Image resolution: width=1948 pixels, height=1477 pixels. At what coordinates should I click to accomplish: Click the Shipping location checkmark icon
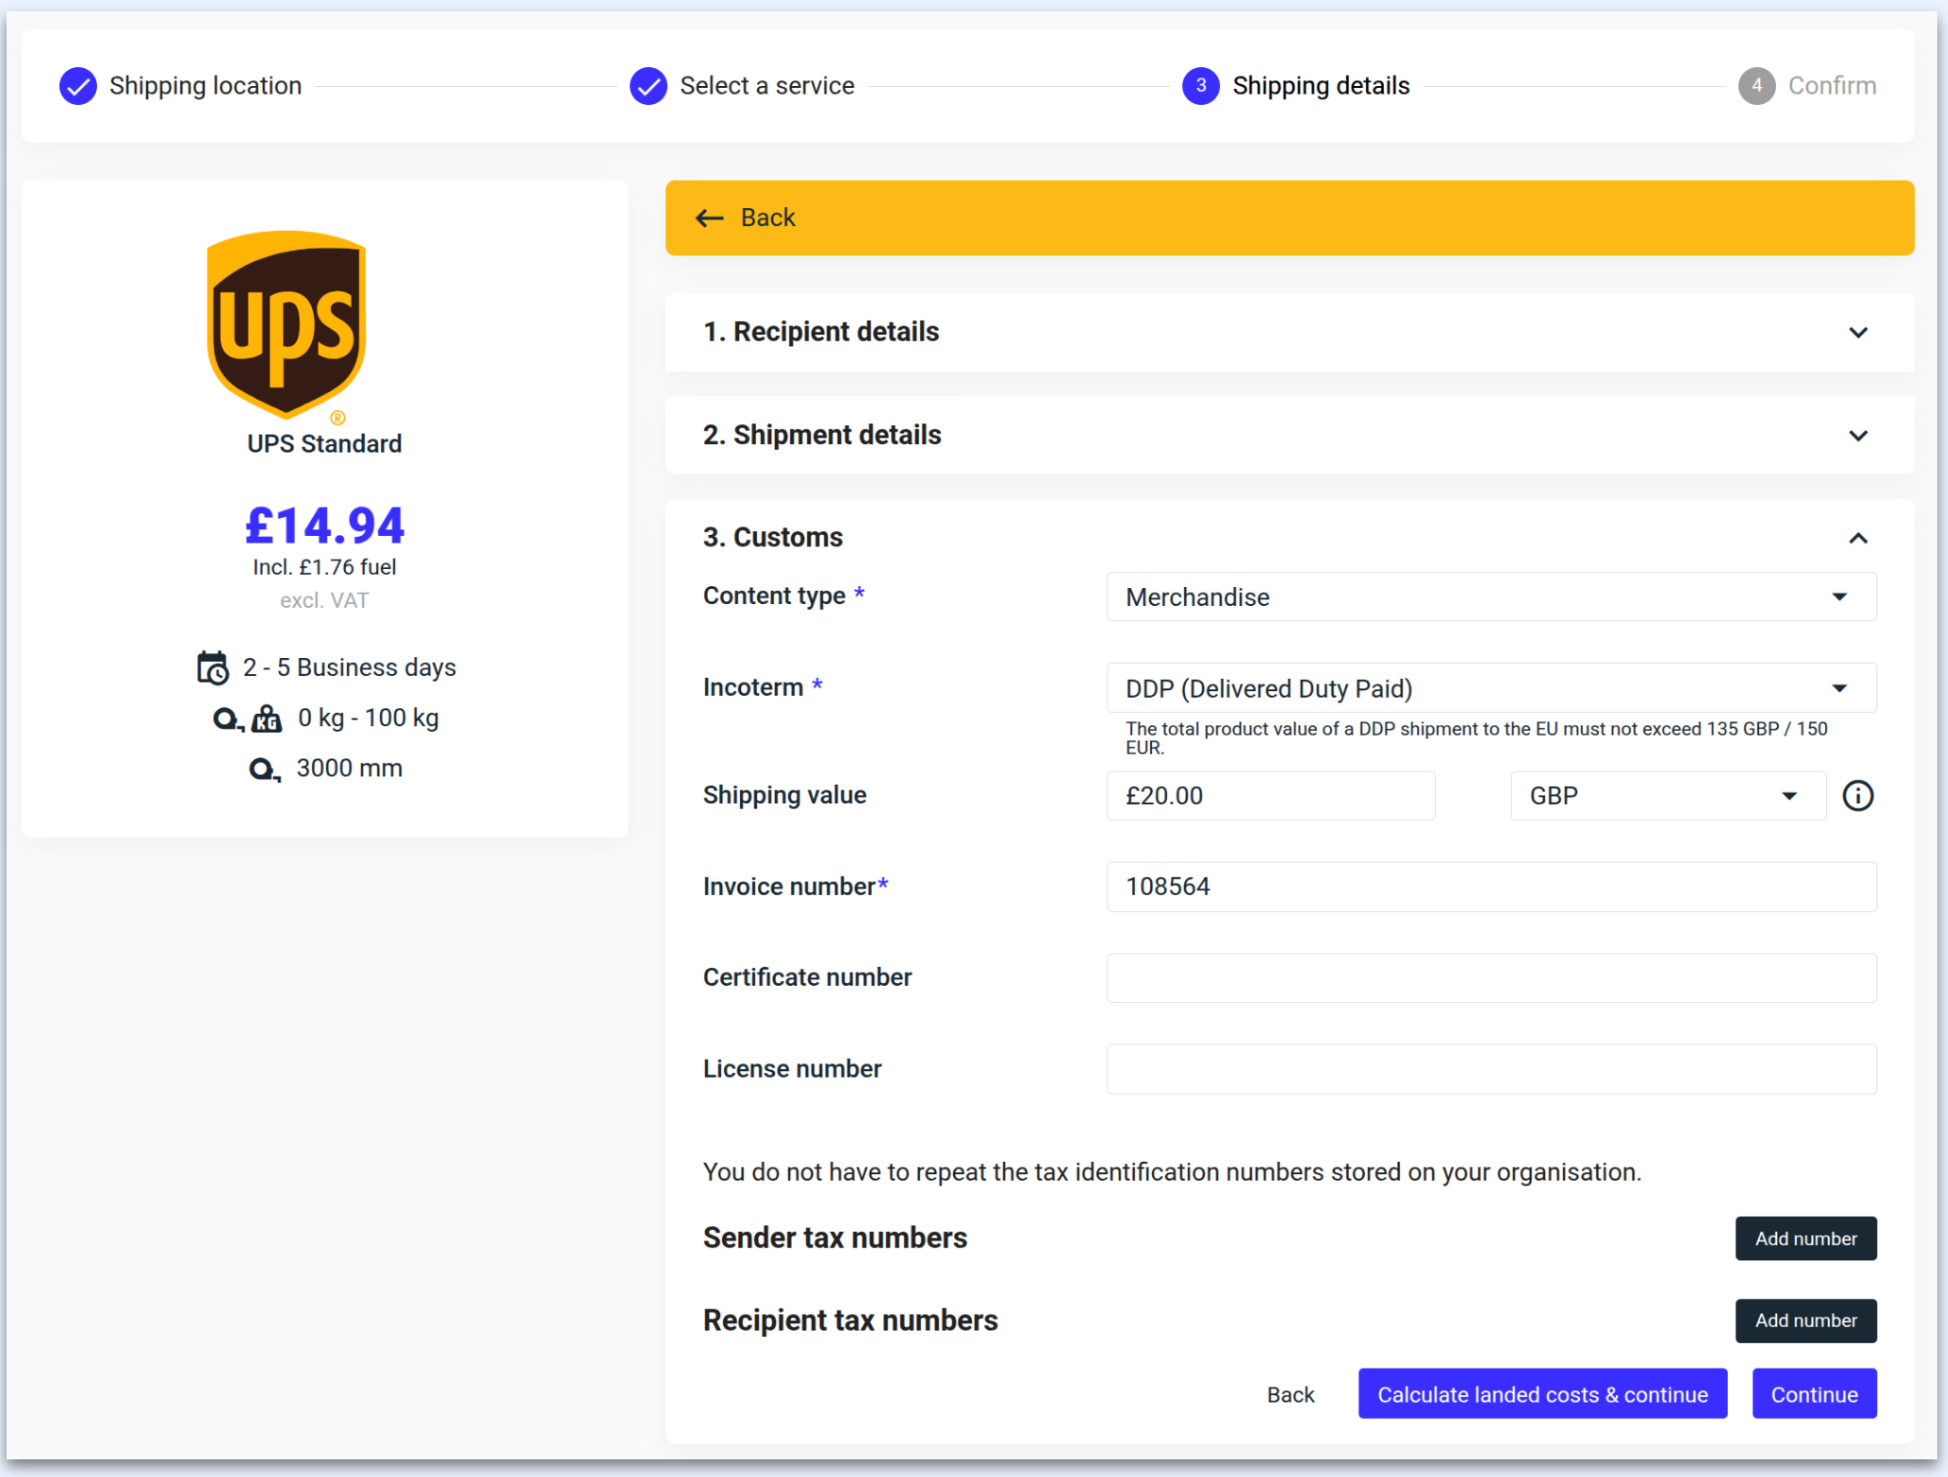(78, 86)
